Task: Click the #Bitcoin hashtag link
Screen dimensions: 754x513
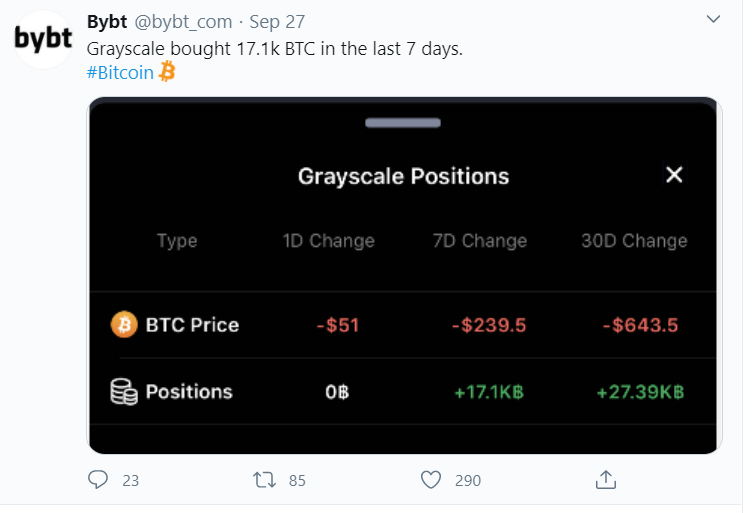Action: click(x=120, y=72)
